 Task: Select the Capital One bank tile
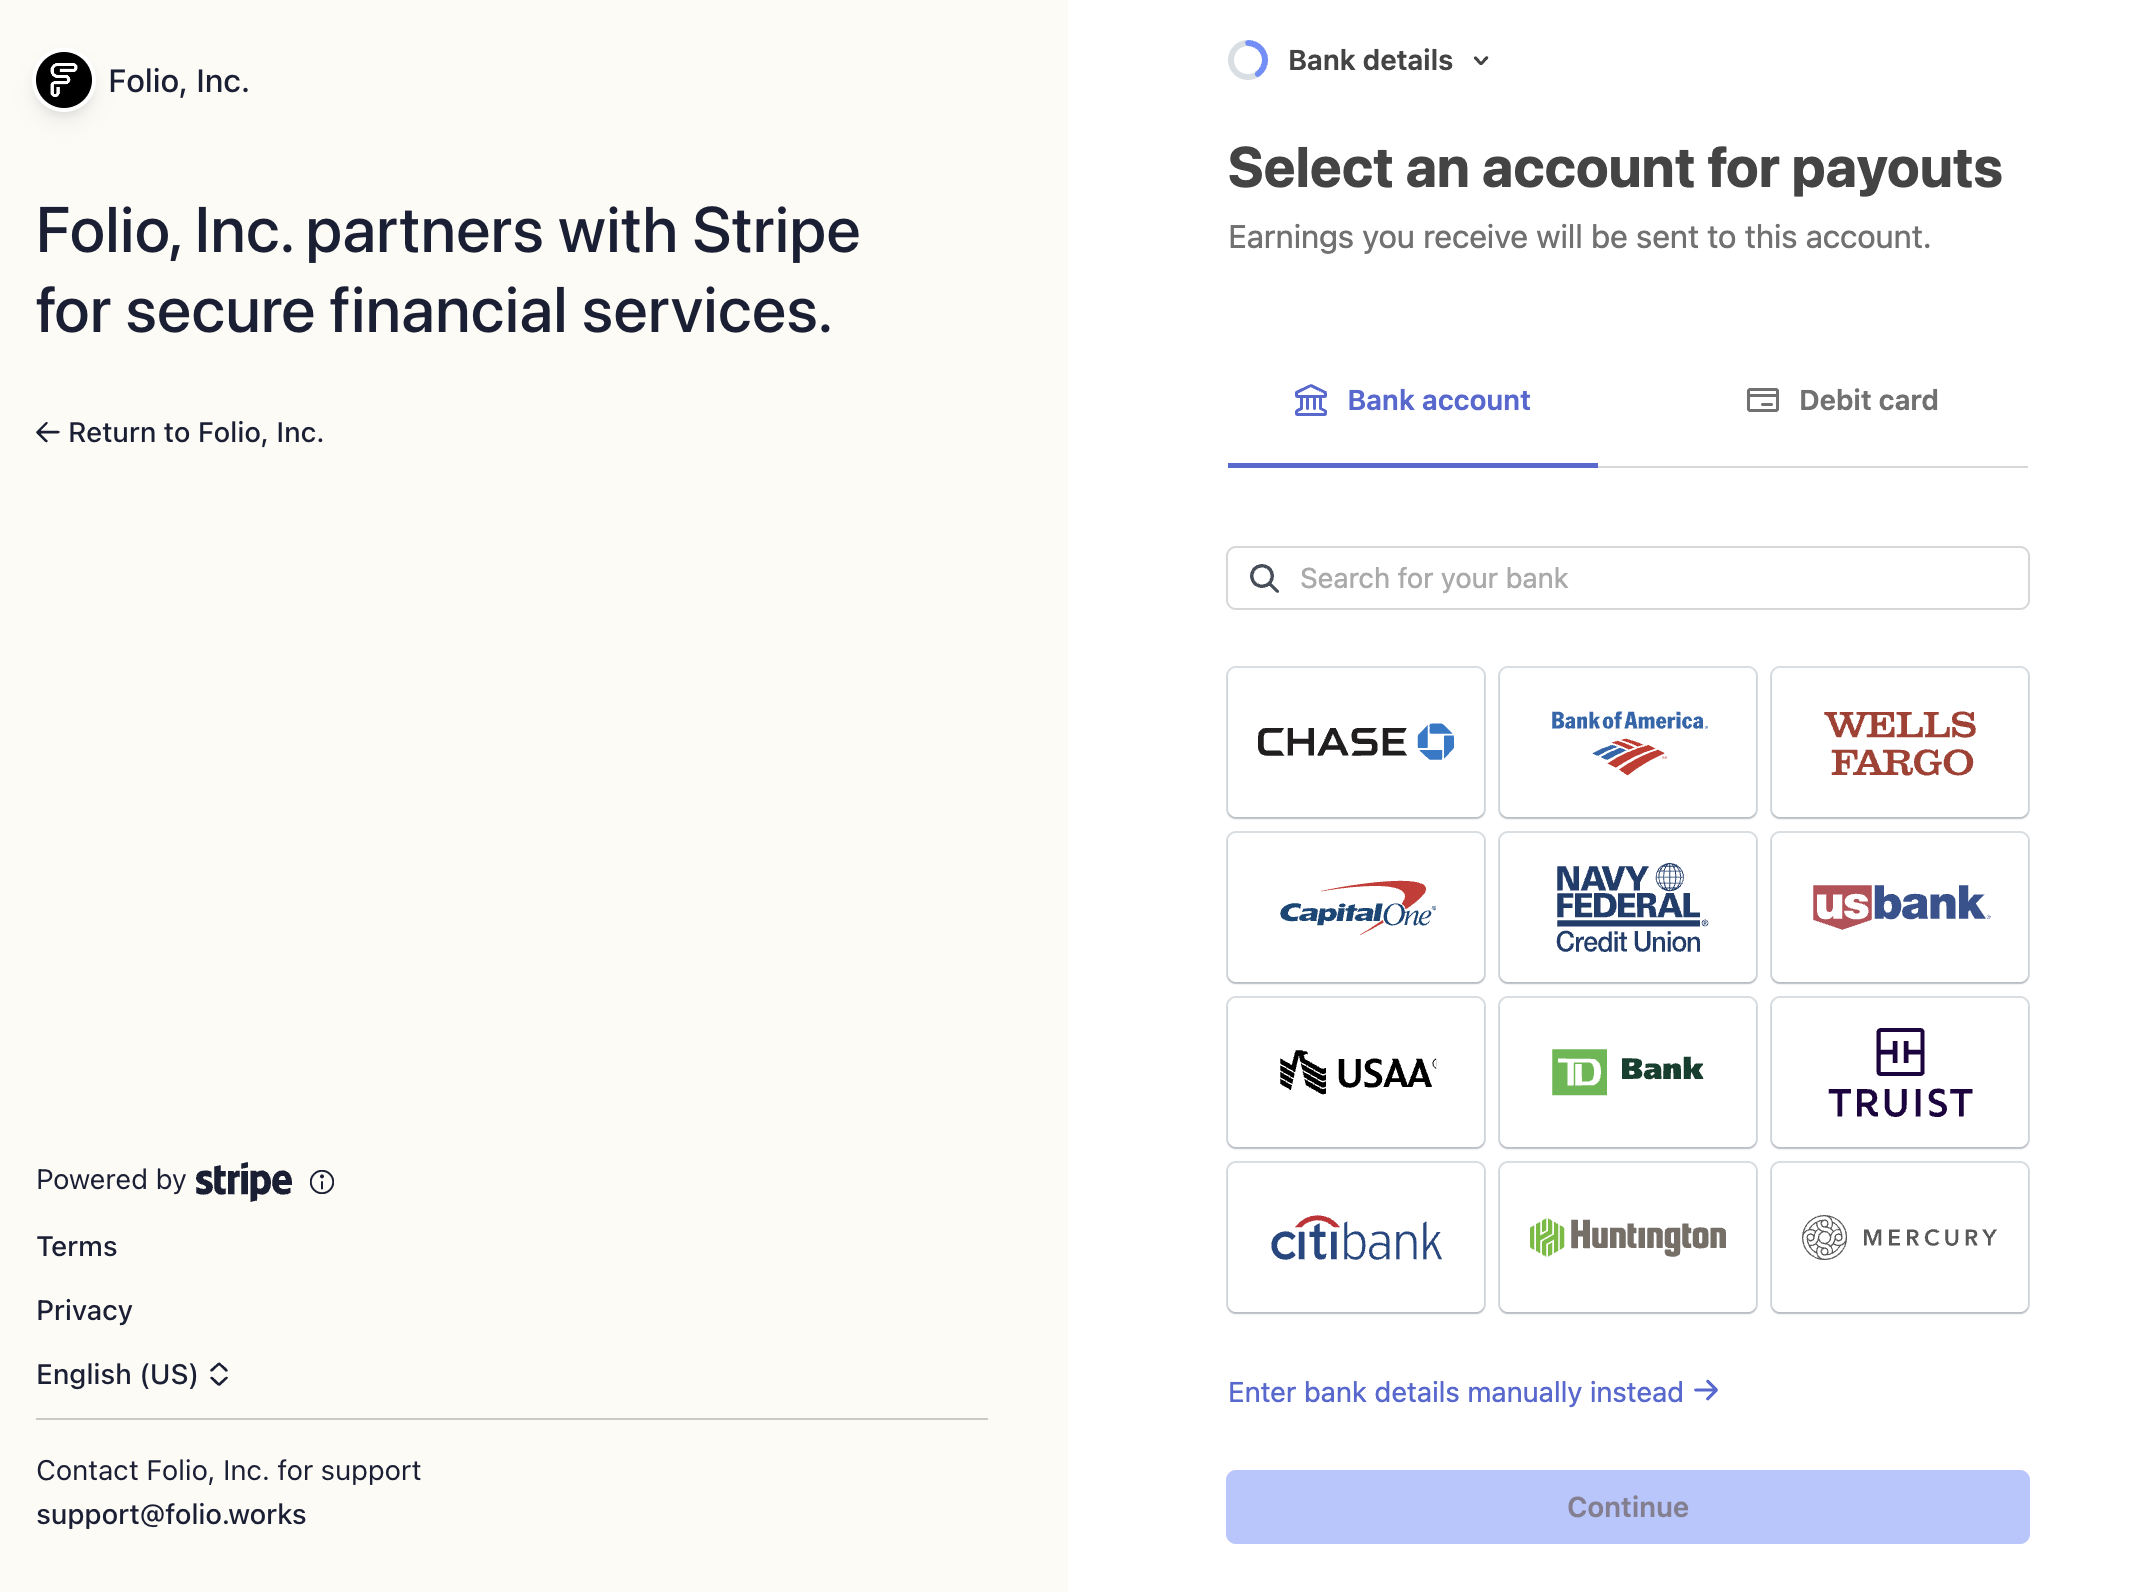[x=1355, y=907]
